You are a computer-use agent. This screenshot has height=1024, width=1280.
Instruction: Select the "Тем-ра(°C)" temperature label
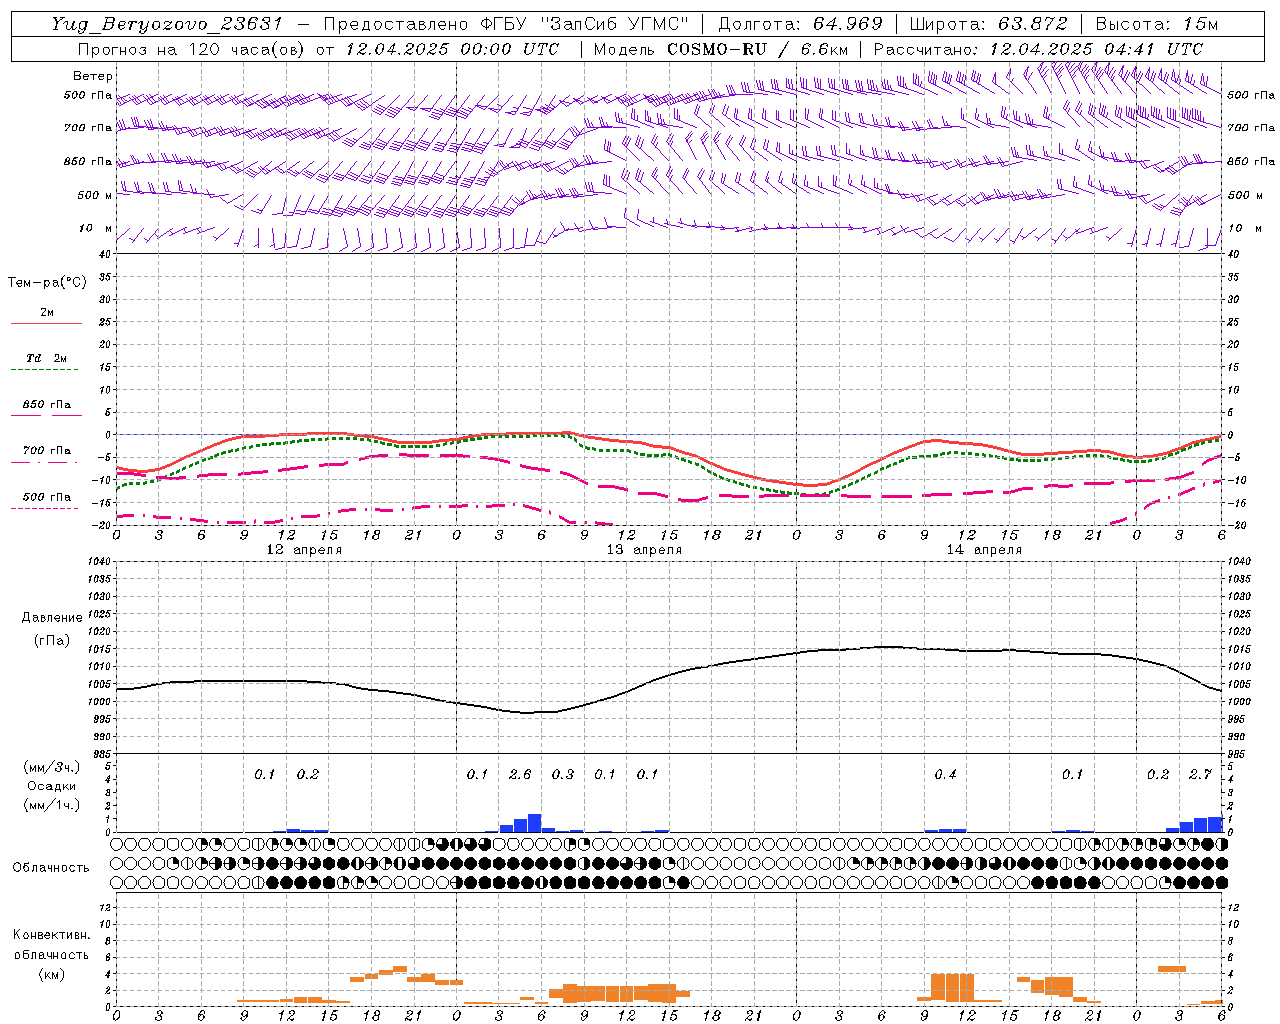pos(47,282)
